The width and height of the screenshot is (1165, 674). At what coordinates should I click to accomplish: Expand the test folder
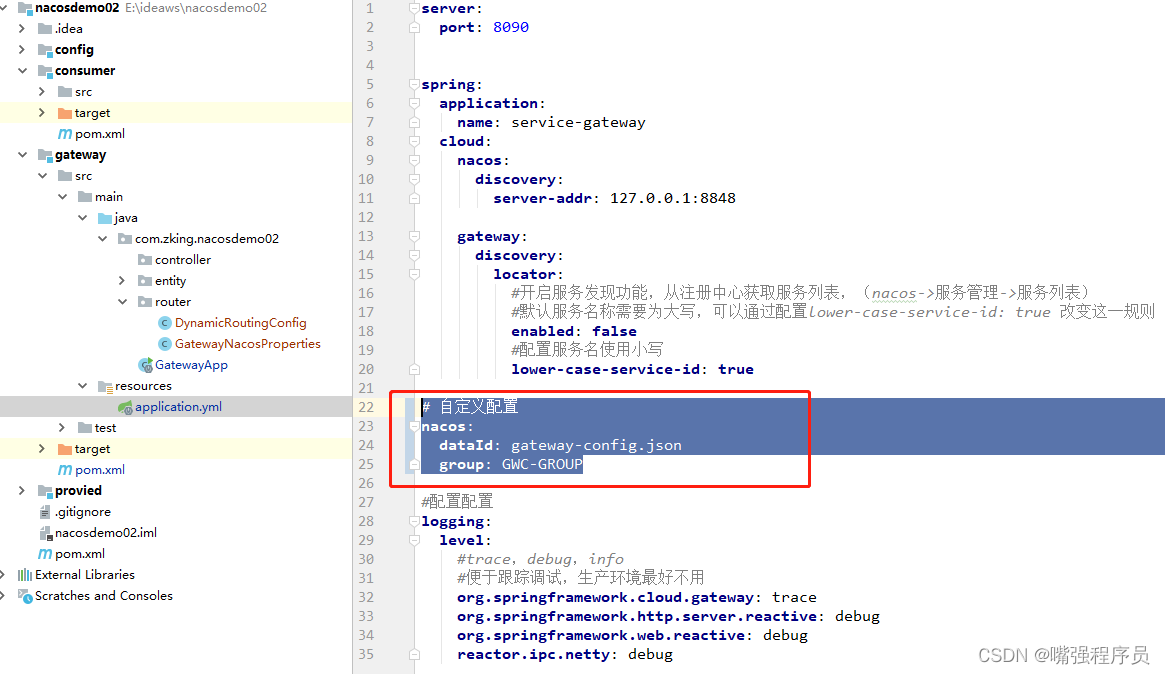click(62, 428)
